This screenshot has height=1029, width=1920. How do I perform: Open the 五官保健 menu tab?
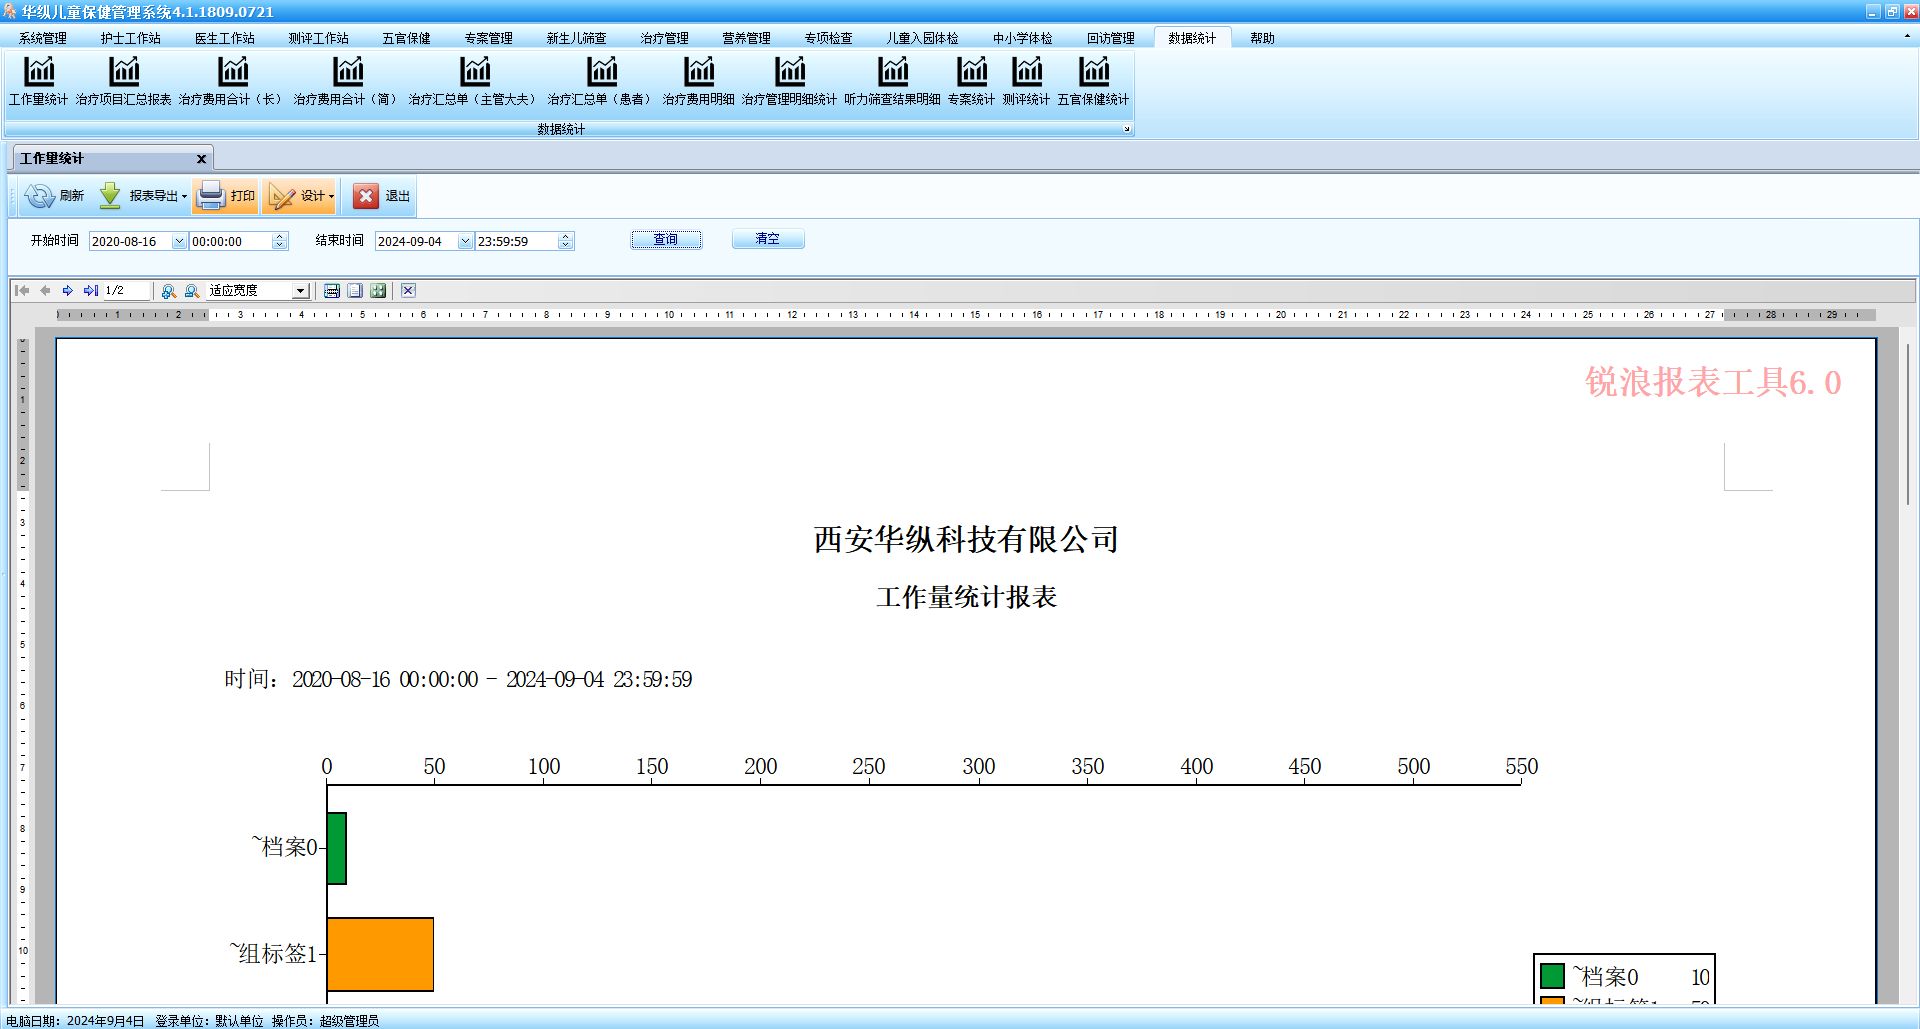pyautogui.click(x=407, y=38)
